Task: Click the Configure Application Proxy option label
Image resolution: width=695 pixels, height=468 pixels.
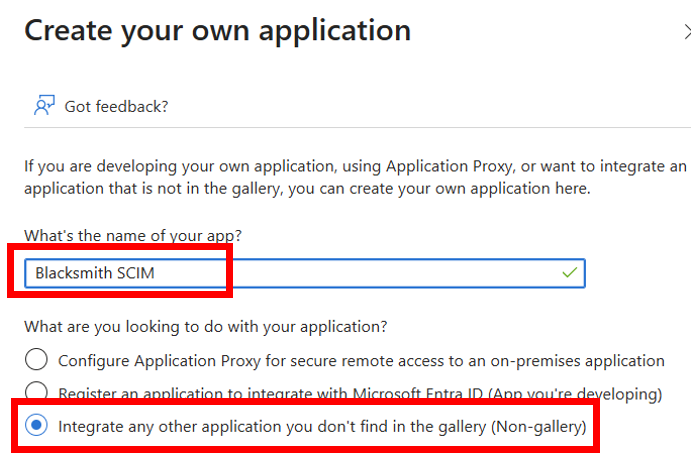Action: pos(361,361)
